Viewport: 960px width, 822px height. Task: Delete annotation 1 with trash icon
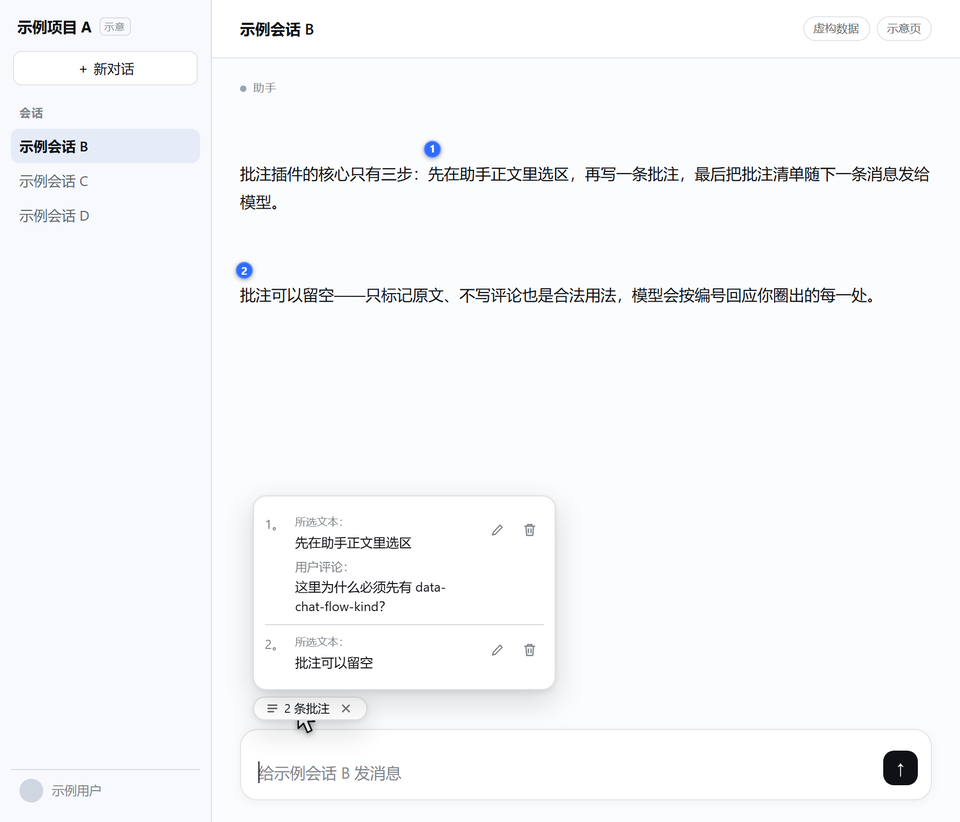coord(530,530)
